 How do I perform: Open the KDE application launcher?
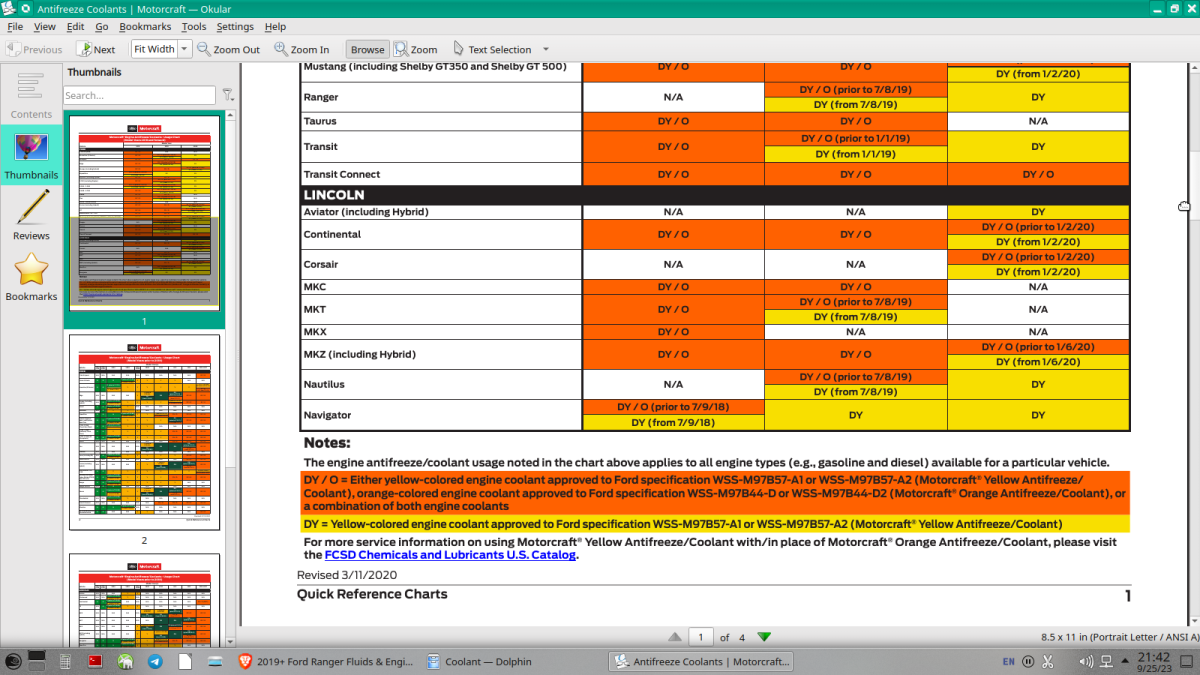point(13,661)
